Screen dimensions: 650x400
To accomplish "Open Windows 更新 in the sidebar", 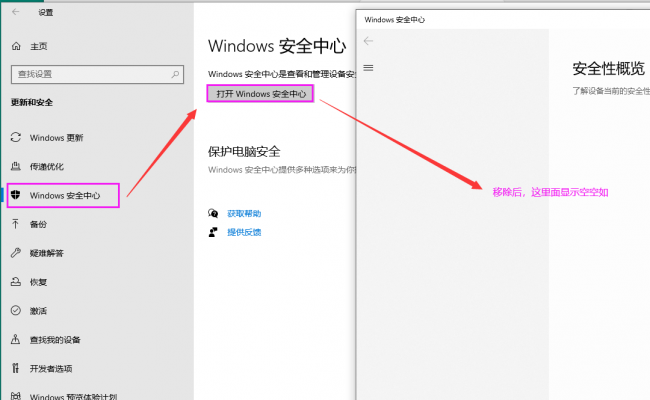I will click(56, 138).
